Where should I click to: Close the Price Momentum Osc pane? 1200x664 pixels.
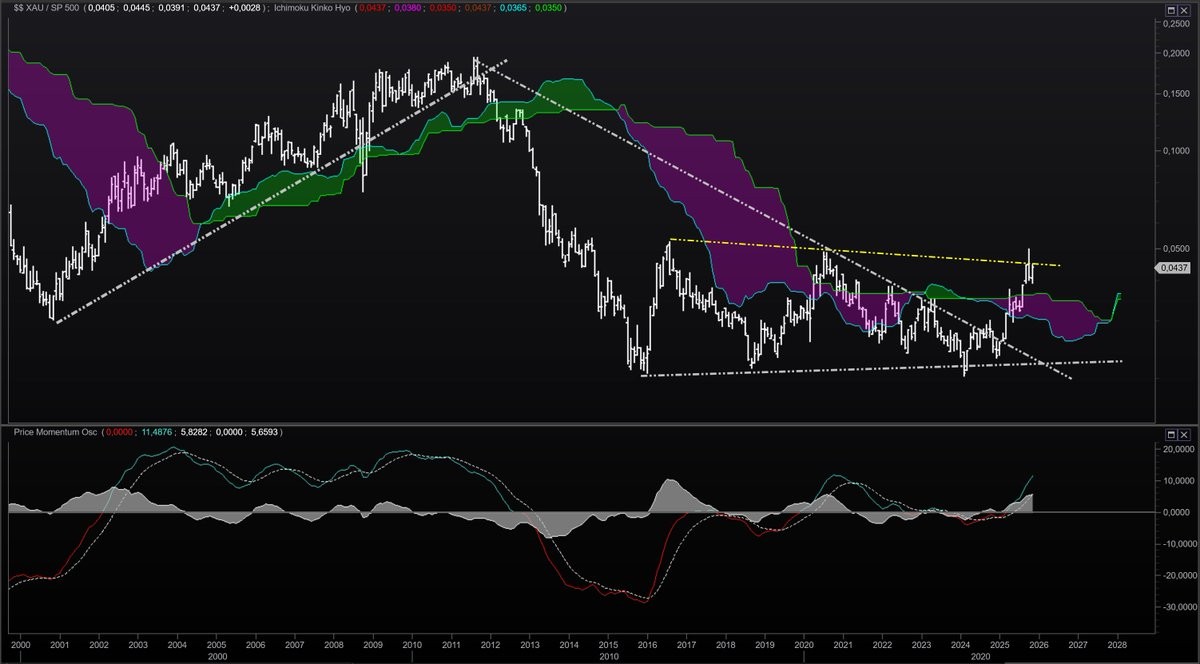tap(1184, 433)
